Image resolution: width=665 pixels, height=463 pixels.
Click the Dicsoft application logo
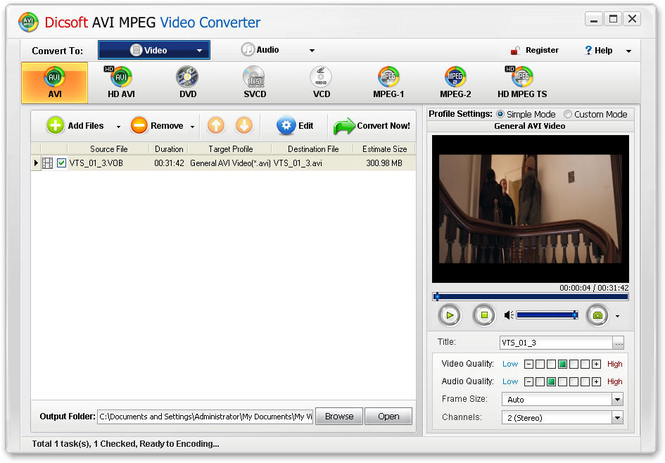coord(28,22)
